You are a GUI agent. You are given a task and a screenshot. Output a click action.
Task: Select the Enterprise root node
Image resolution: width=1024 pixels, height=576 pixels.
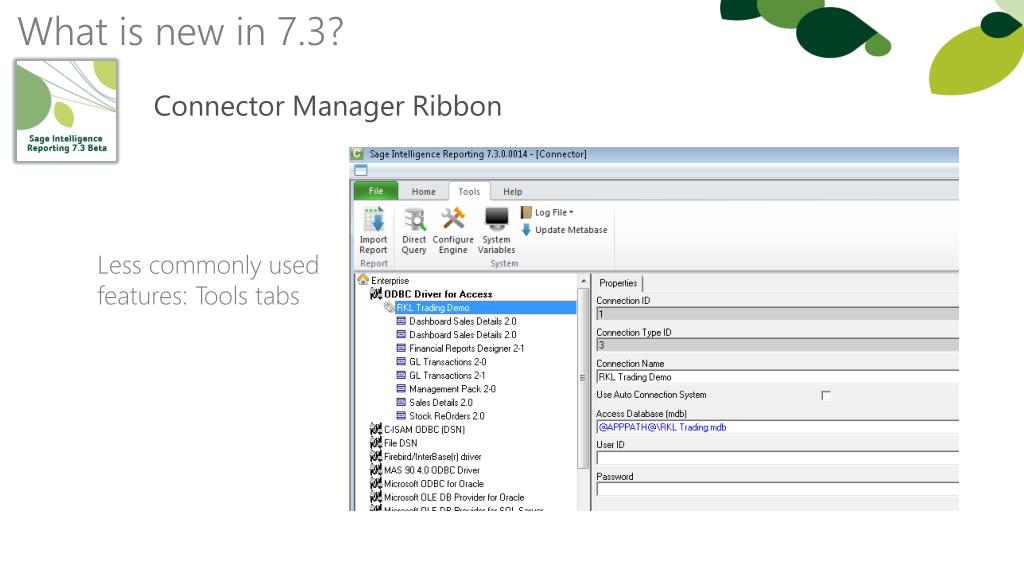[x=390, y=280]
